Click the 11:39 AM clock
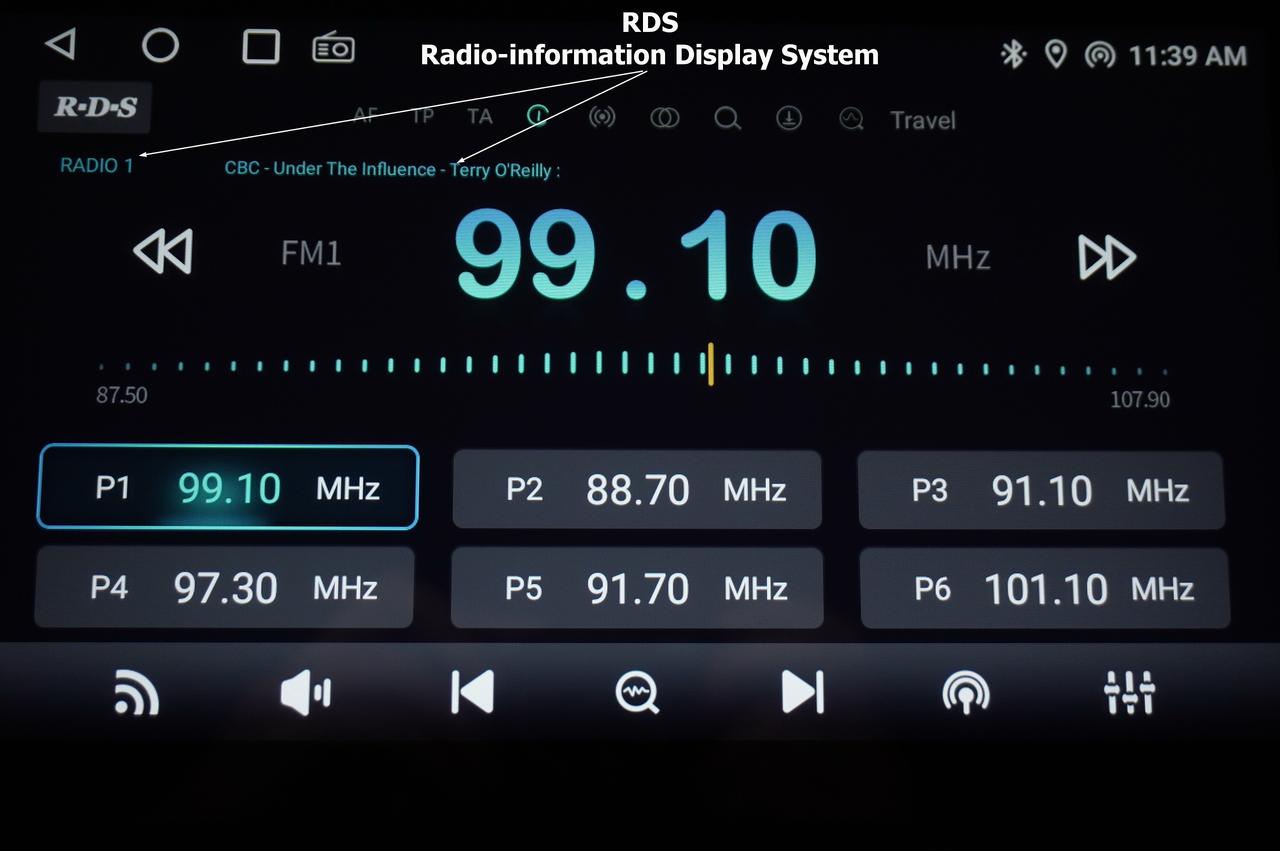Screen dimensions: 1280x851 [1187, 56]
